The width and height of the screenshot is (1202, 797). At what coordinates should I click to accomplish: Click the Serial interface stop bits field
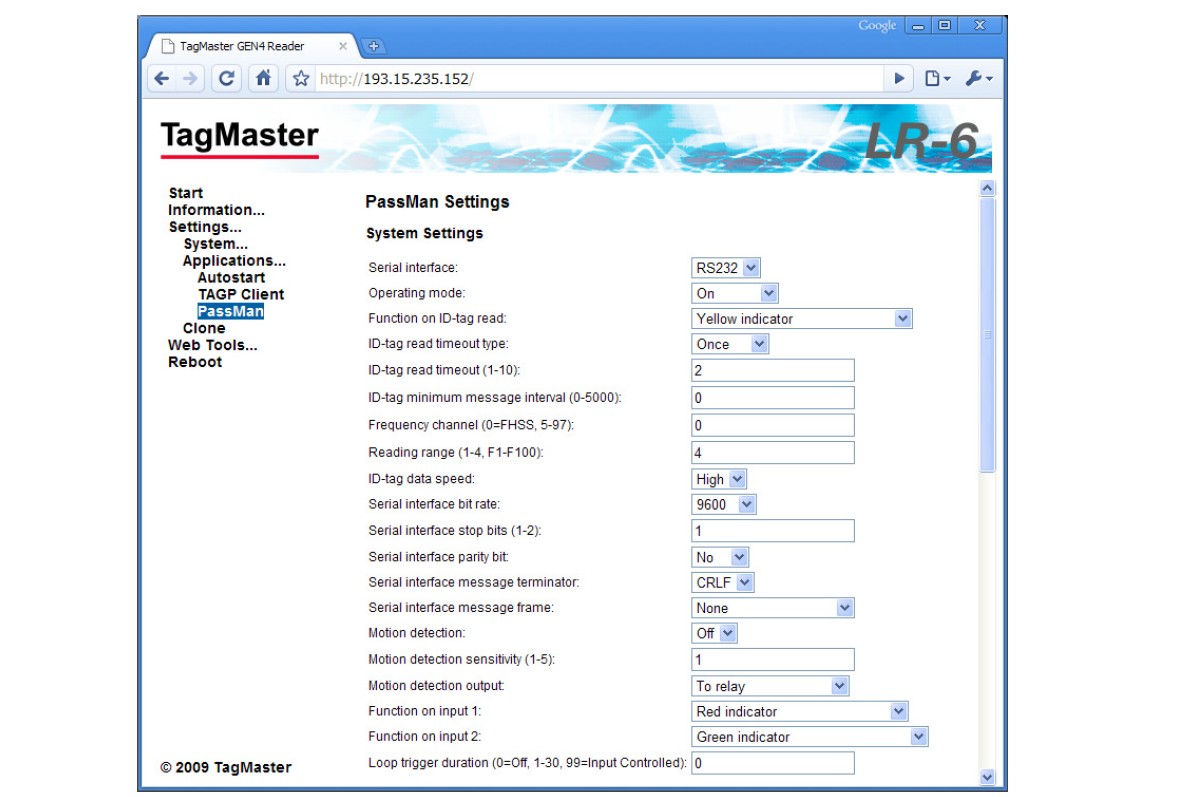773,530
